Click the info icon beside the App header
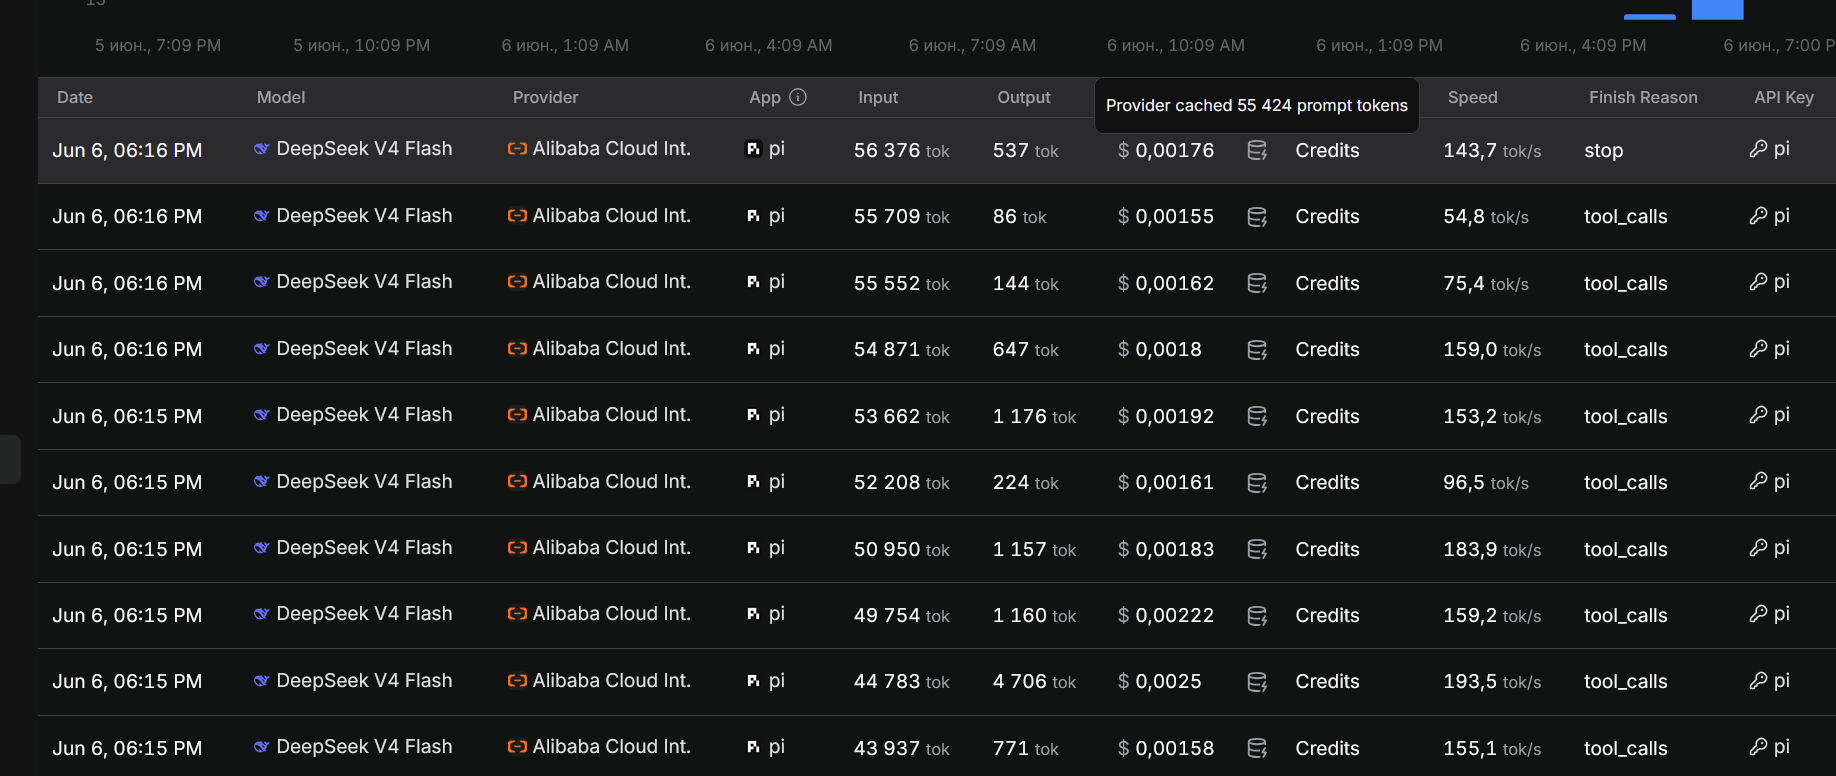This screenshot has width=1836, height=776. [x=798, y=97]
